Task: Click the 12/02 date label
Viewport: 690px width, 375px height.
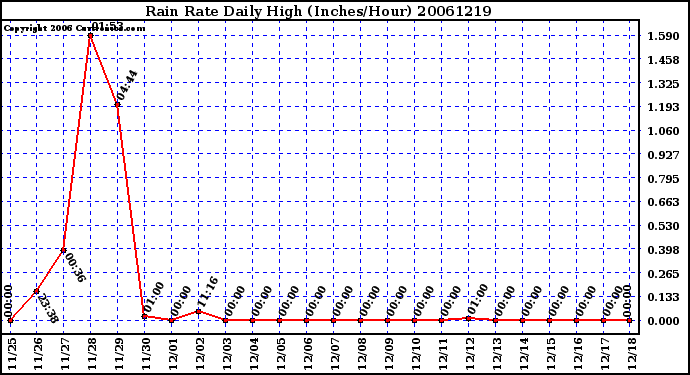Action: pyautogui.click(x=200, y=354)
